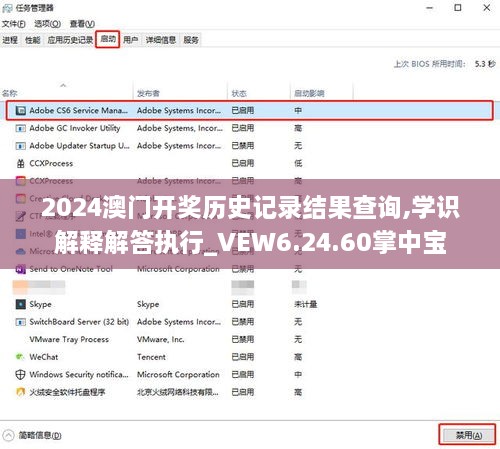500x449 pixels.
Task: Open the 选项(O) menu
Action: click(48, 24)
